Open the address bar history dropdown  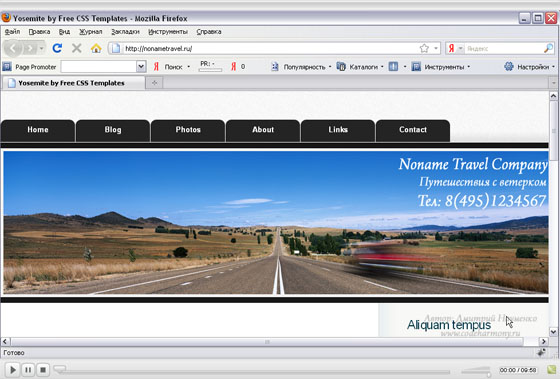click(436, 48)
